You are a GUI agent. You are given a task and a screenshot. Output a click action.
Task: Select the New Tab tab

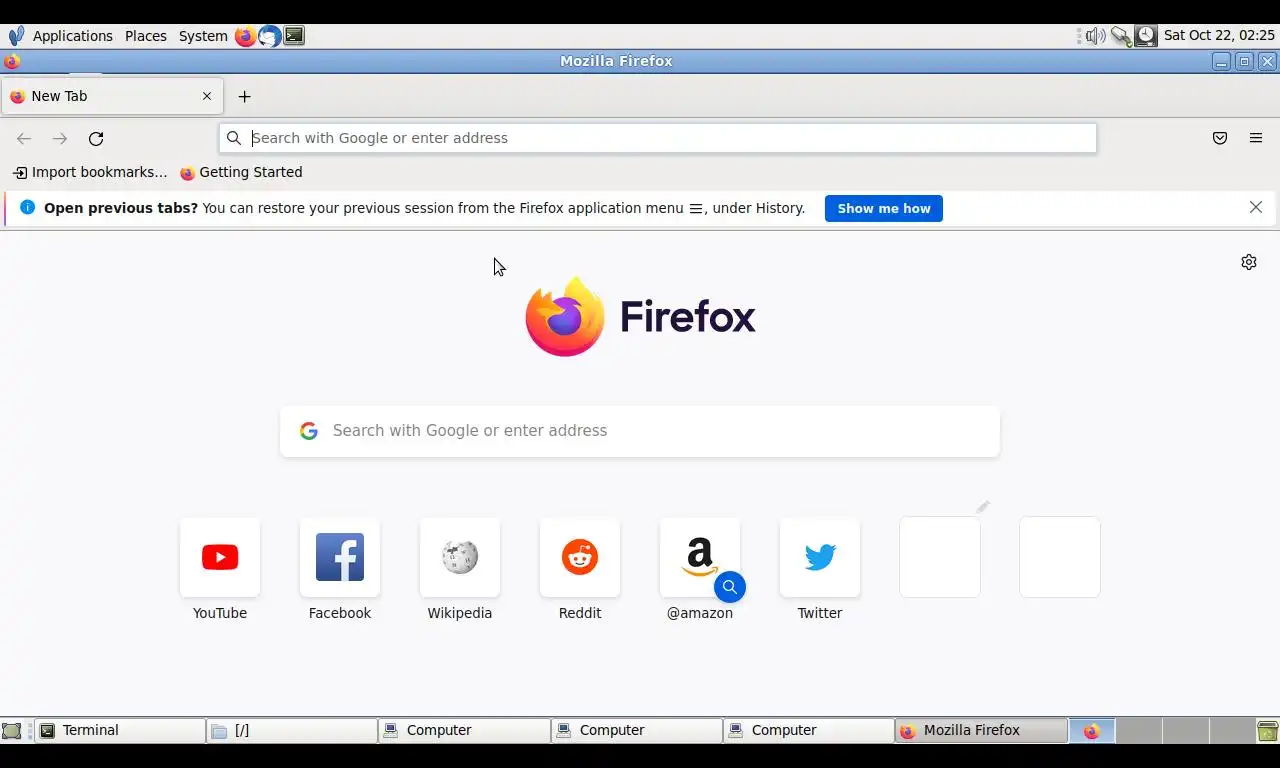click(x=110, y=96)
